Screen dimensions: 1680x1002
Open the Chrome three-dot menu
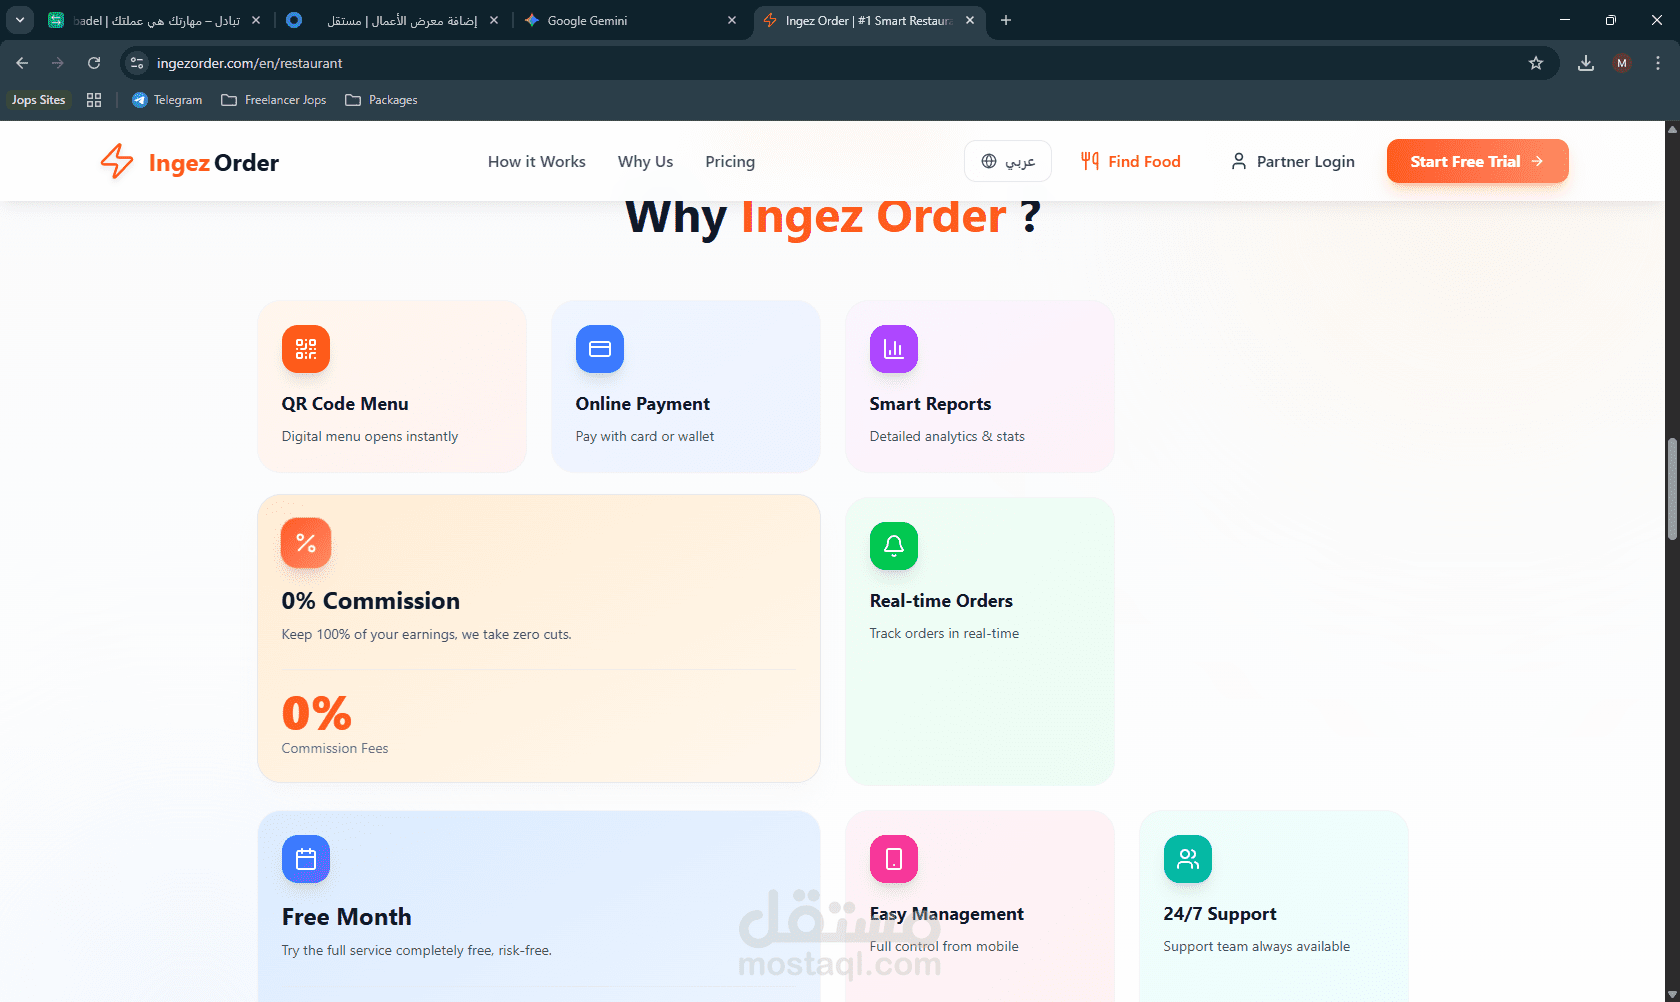(1658, 63)
